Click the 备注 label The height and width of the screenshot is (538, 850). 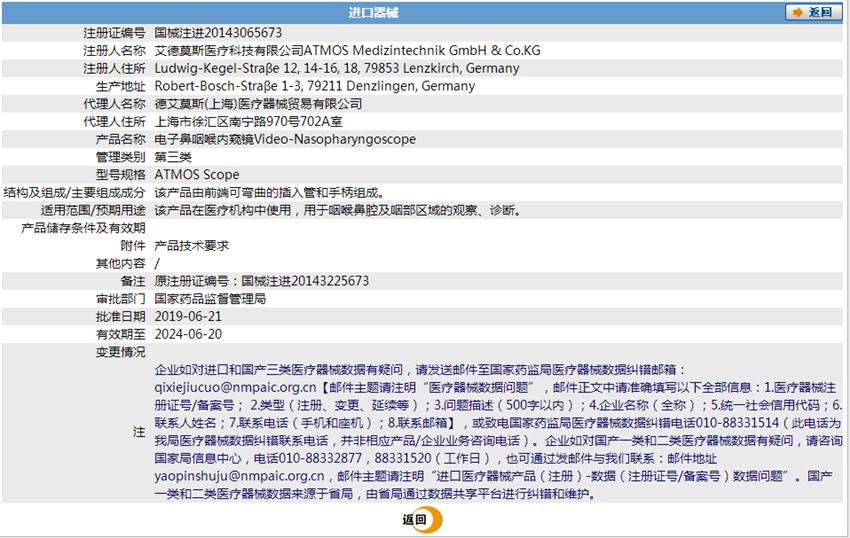133,281
